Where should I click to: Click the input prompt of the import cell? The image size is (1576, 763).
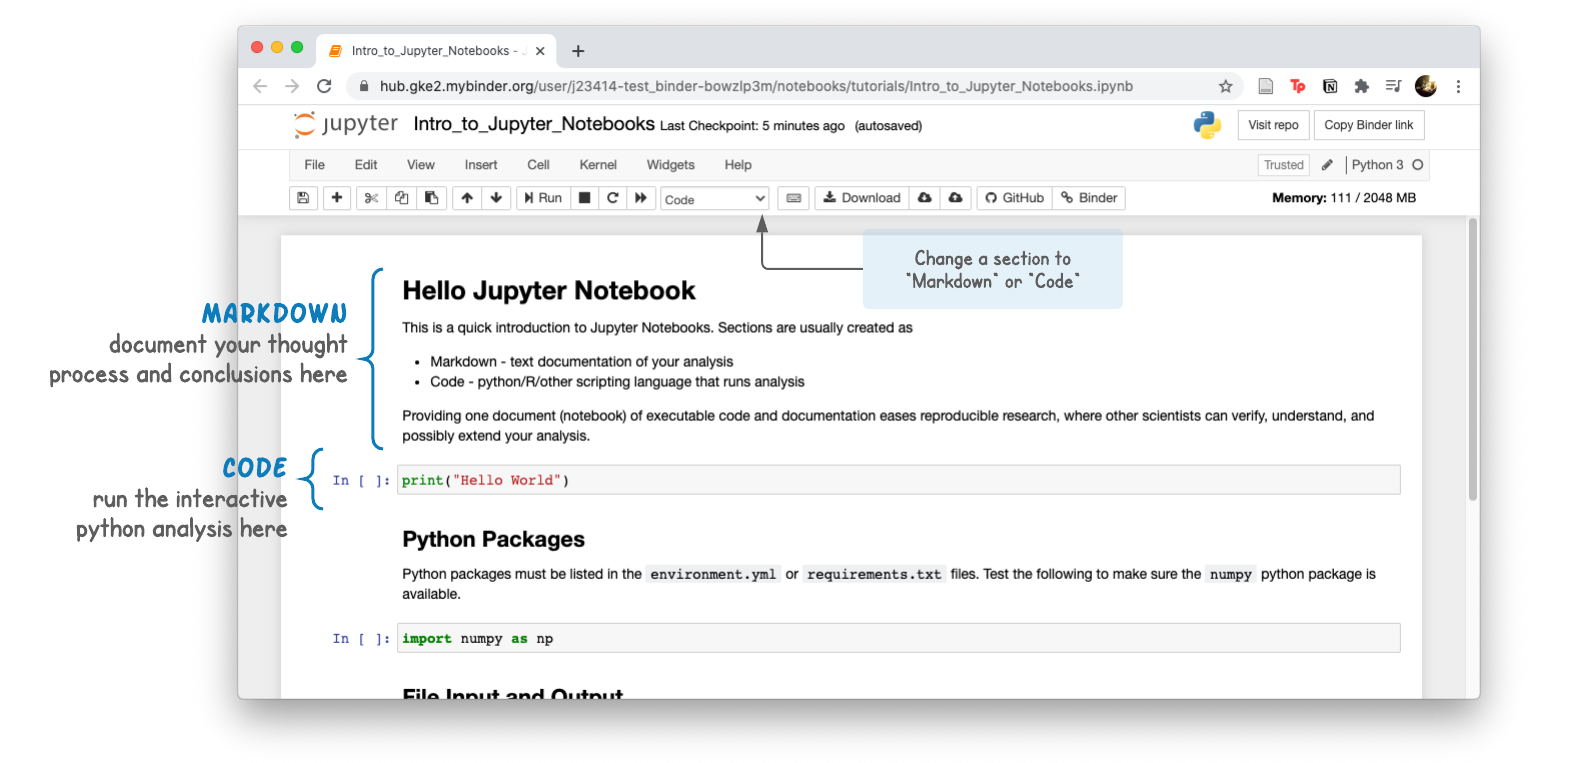(x=361, y=639)
